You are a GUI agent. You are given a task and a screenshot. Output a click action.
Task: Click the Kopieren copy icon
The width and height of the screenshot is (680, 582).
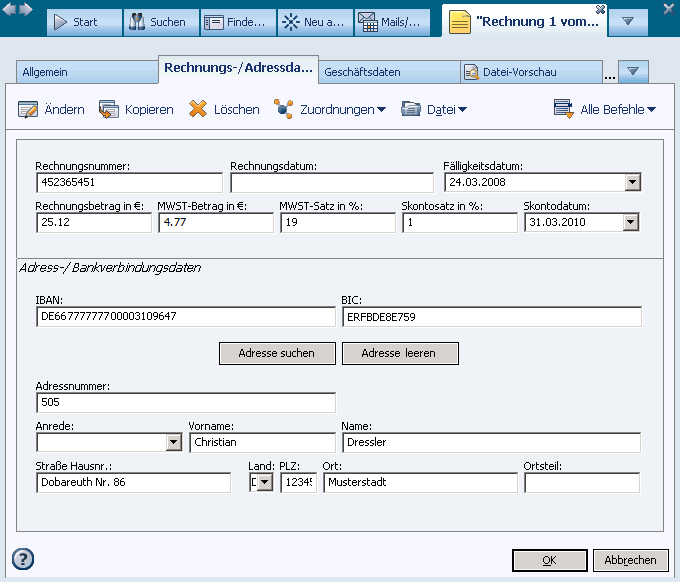coord(109,109)
